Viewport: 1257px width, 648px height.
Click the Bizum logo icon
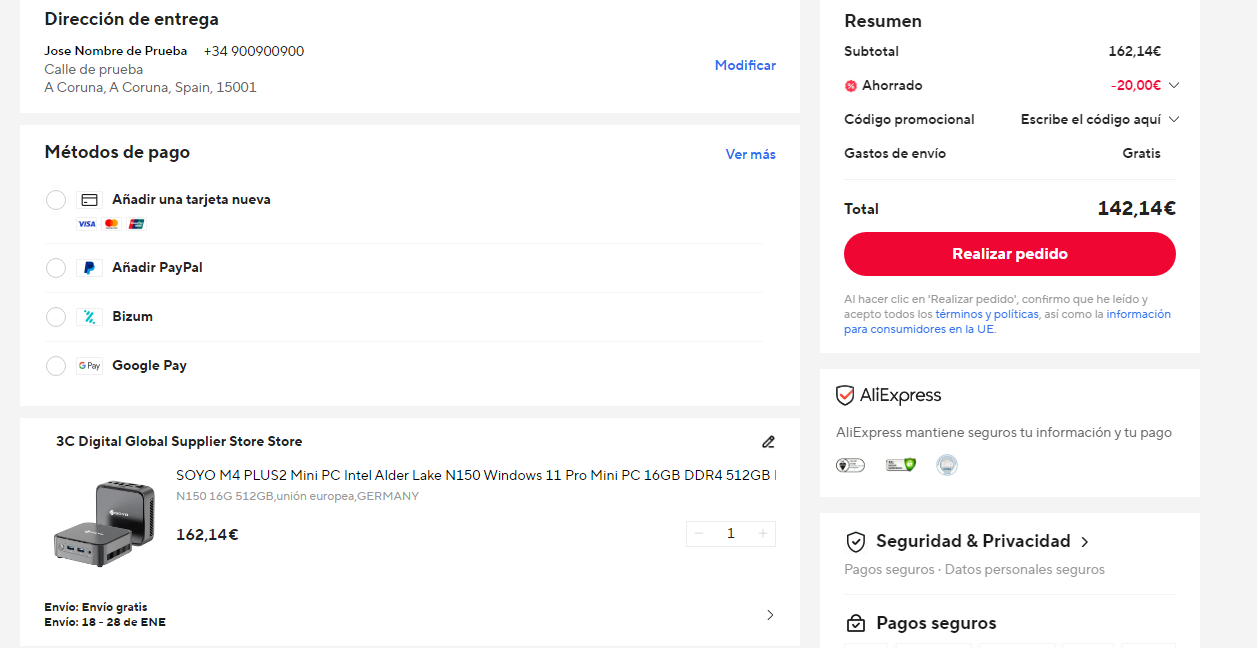click(89, 317)
